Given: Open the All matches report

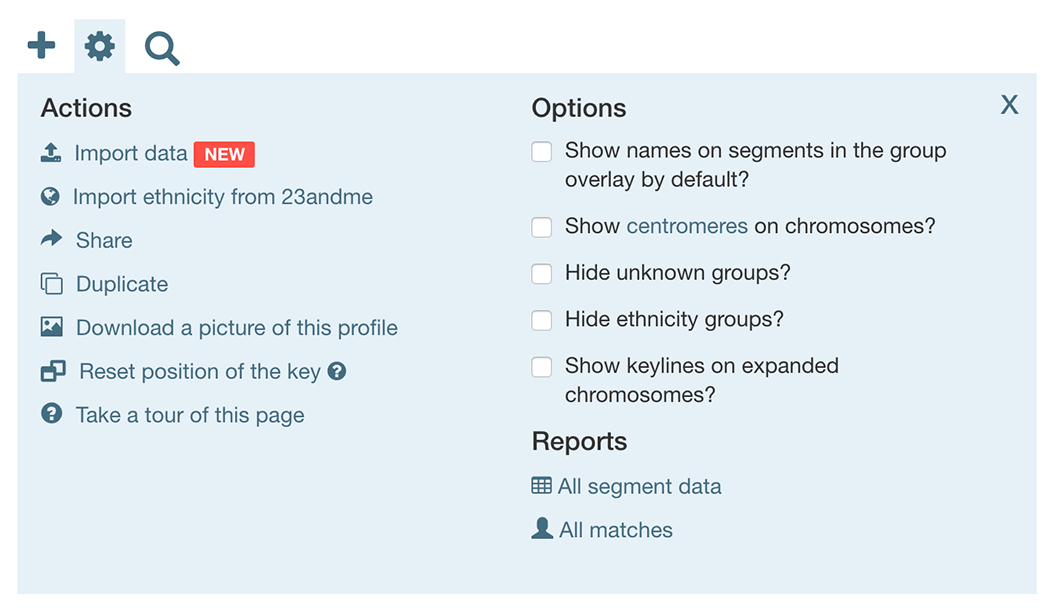Looking at the screenshot, I should [x=614, y=529].
